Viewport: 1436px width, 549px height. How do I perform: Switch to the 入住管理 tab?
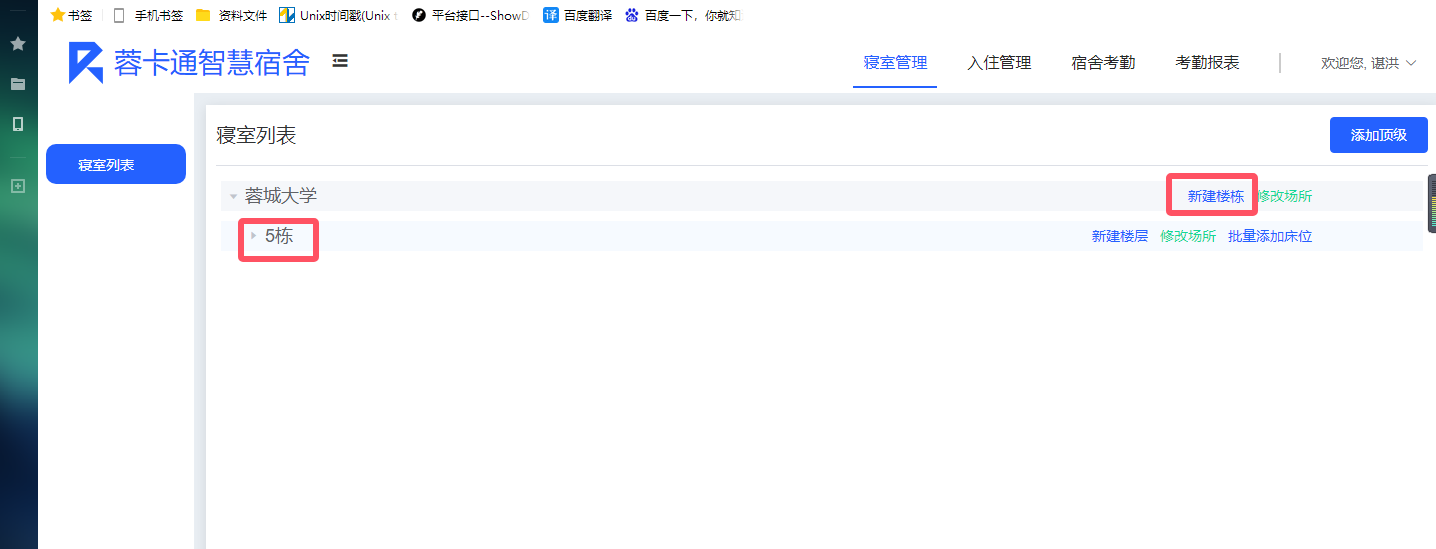[999, 63]
